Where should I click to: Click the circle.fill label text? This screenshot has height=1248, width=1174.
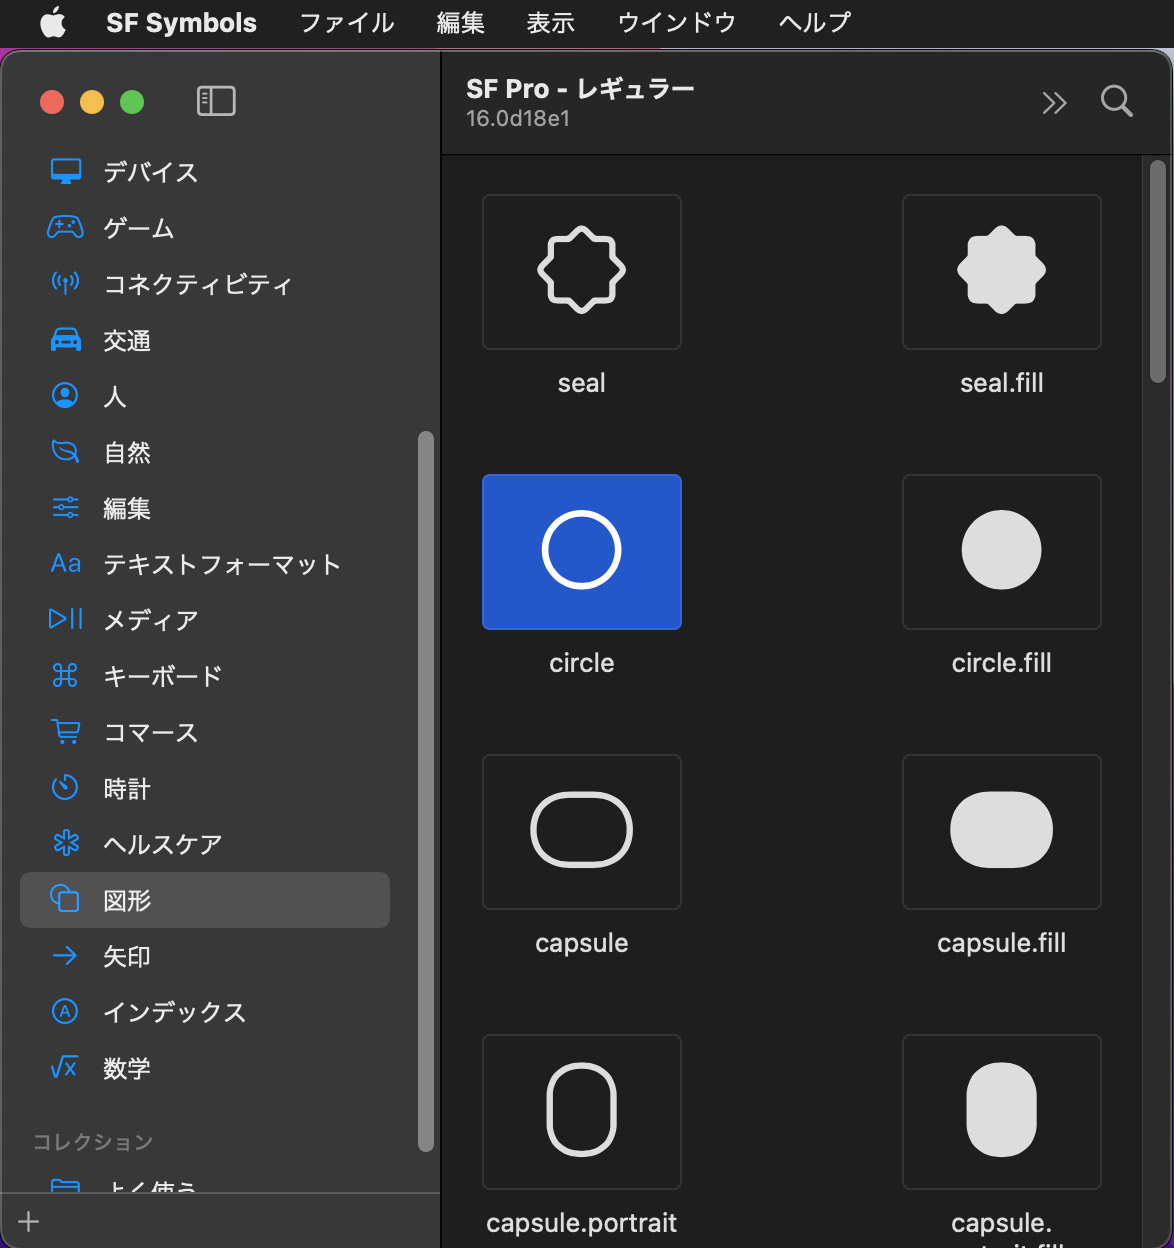1001,663
